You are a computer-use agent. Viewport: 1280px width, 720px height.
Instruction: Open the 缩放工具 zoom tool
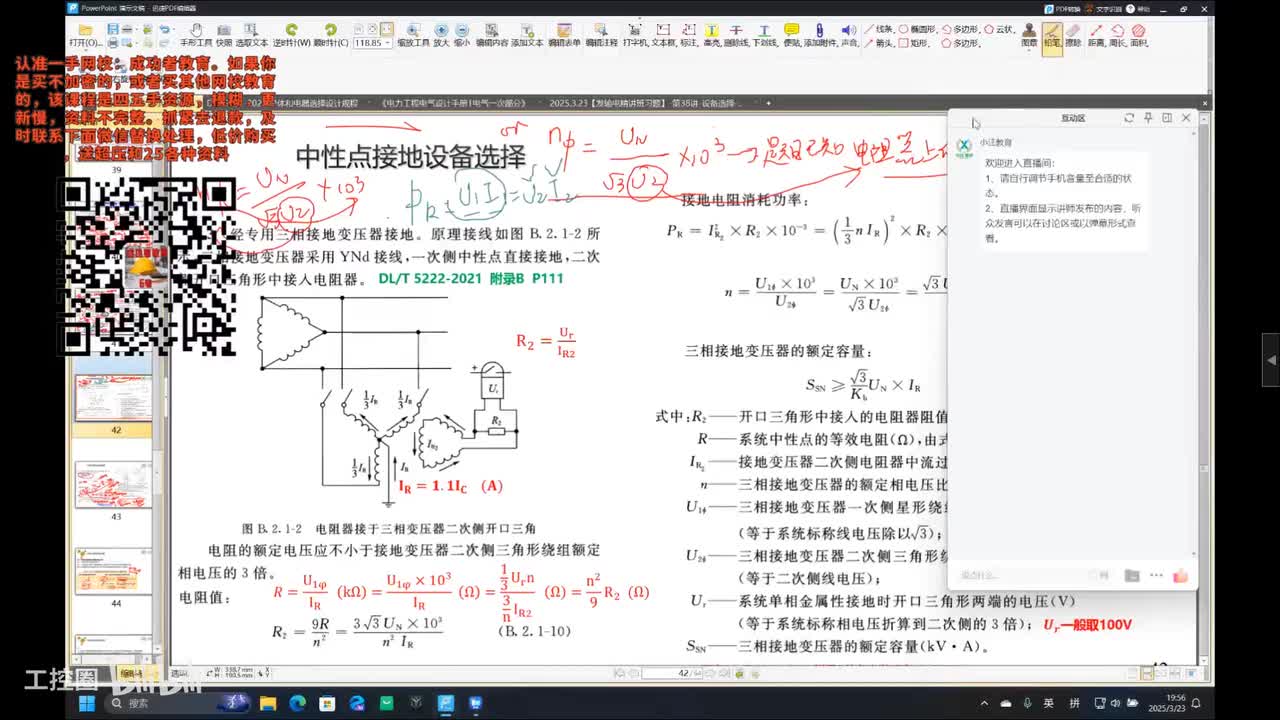(x=413, y=37)
